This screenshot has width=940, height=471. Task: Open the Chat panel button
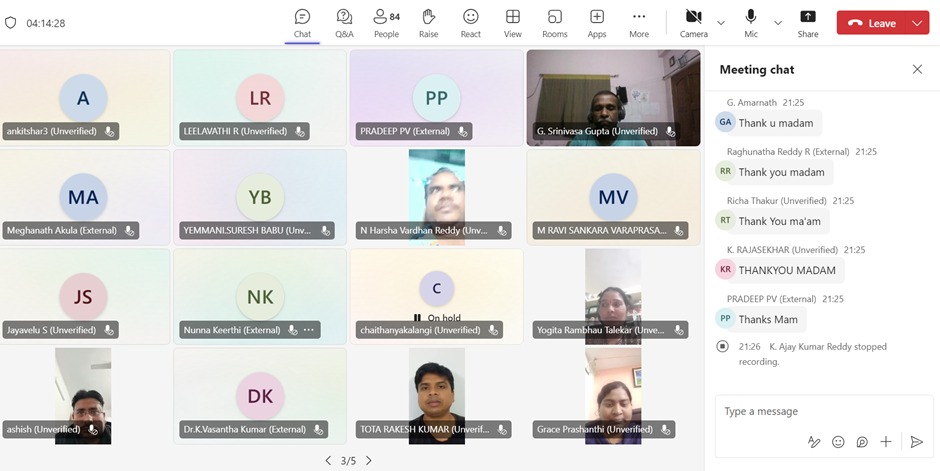coord(302,23)
